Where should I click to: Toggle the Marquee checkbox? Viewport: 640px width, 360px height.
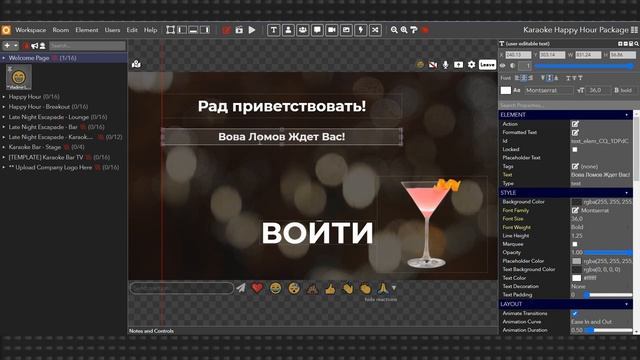(575, 244)
